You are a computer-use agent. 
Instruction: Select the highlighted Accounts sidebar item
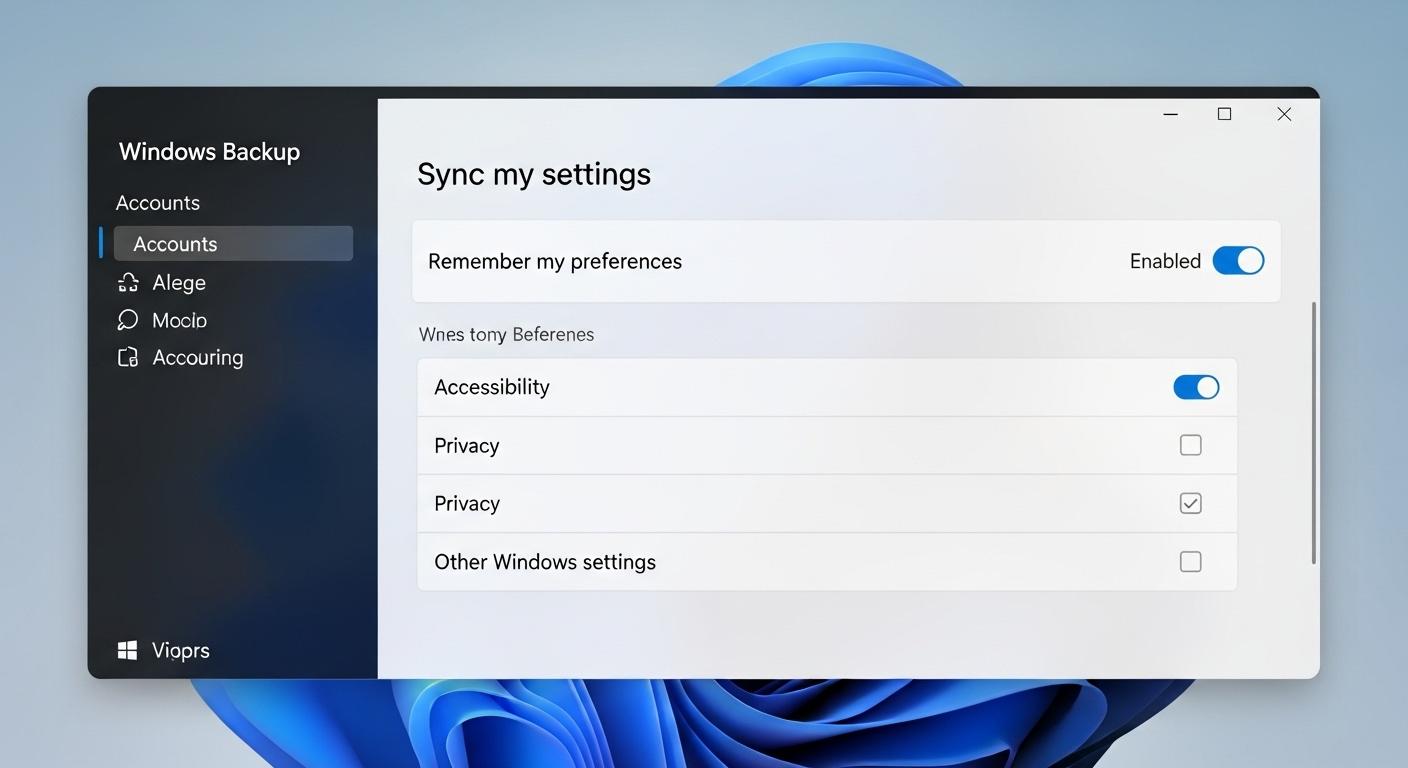pyautogui.click(x=232, y=244)
